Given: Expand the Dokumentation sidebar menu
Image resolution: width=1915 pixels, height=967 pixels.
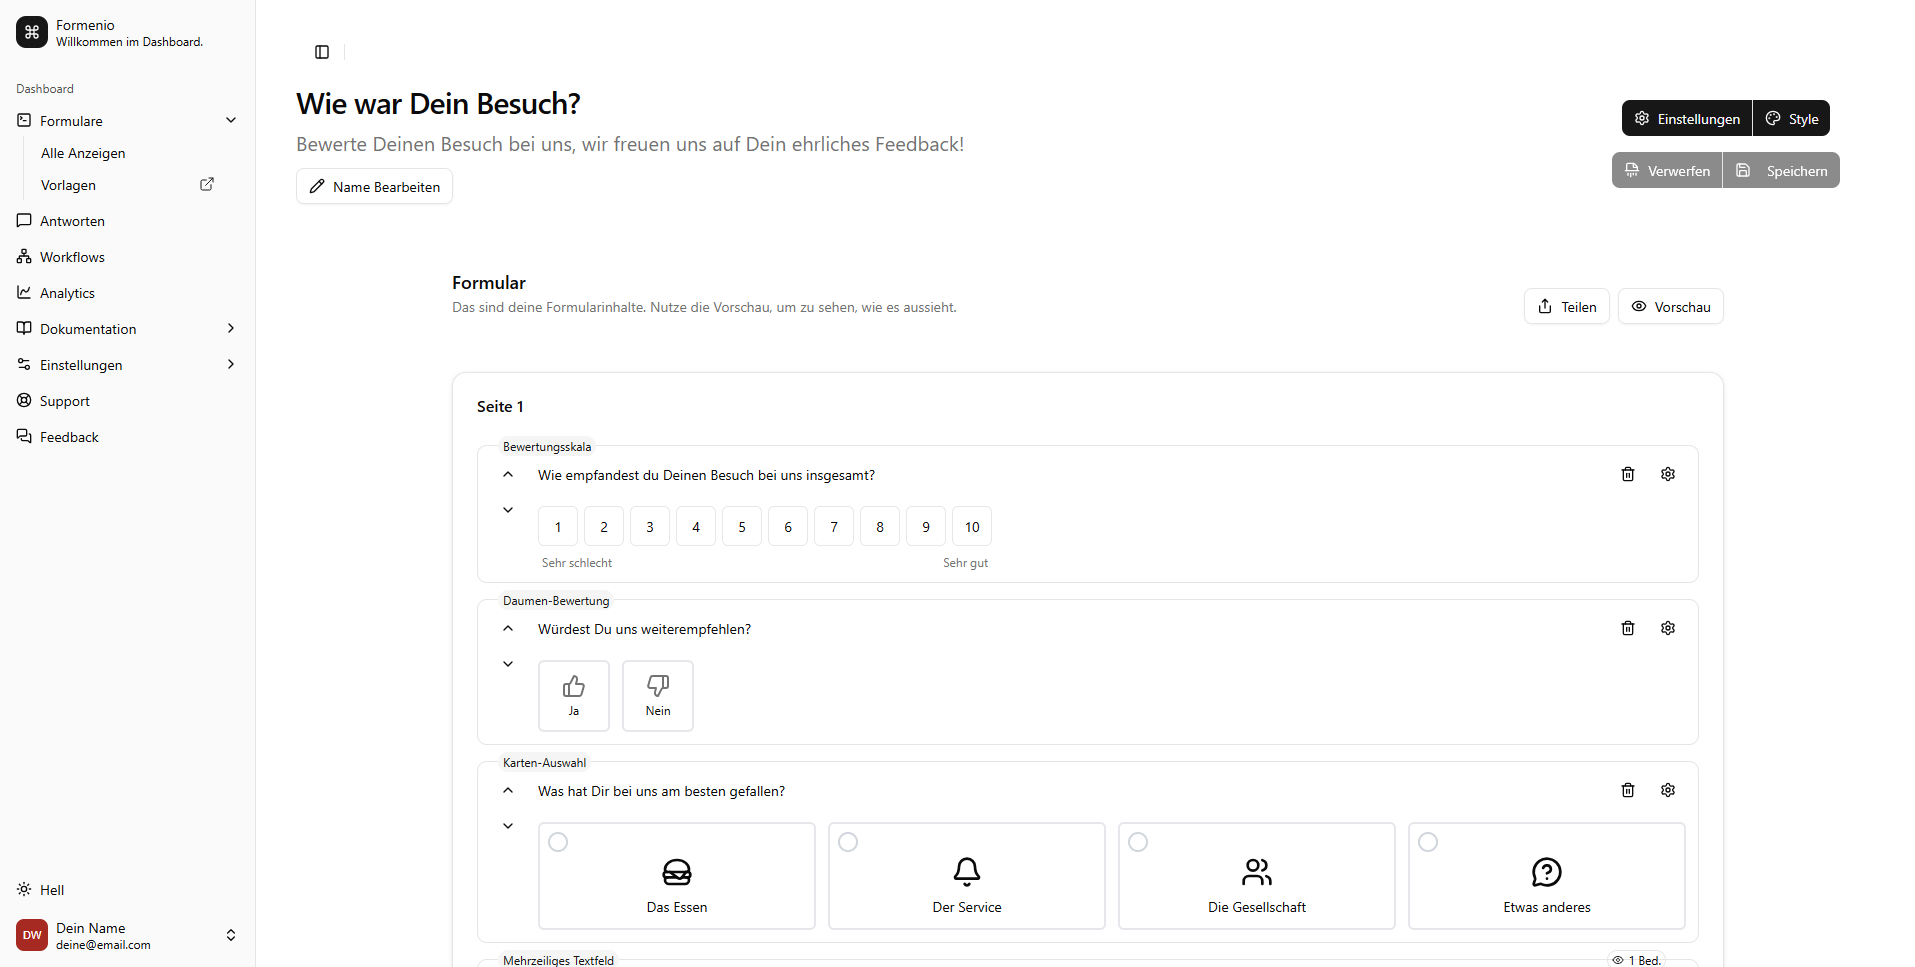Looking at the screenshot, I should coord(231,329).
